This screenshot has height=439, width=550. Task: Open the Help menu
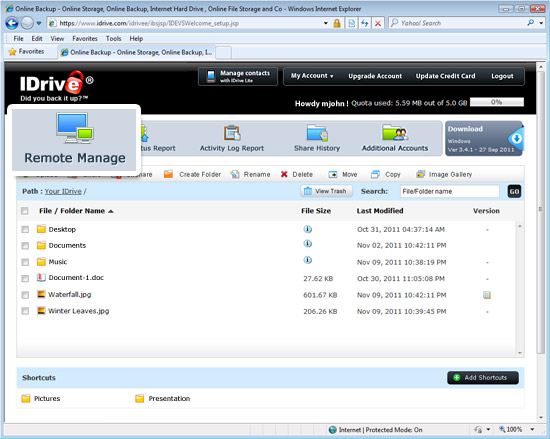(136, 39)
